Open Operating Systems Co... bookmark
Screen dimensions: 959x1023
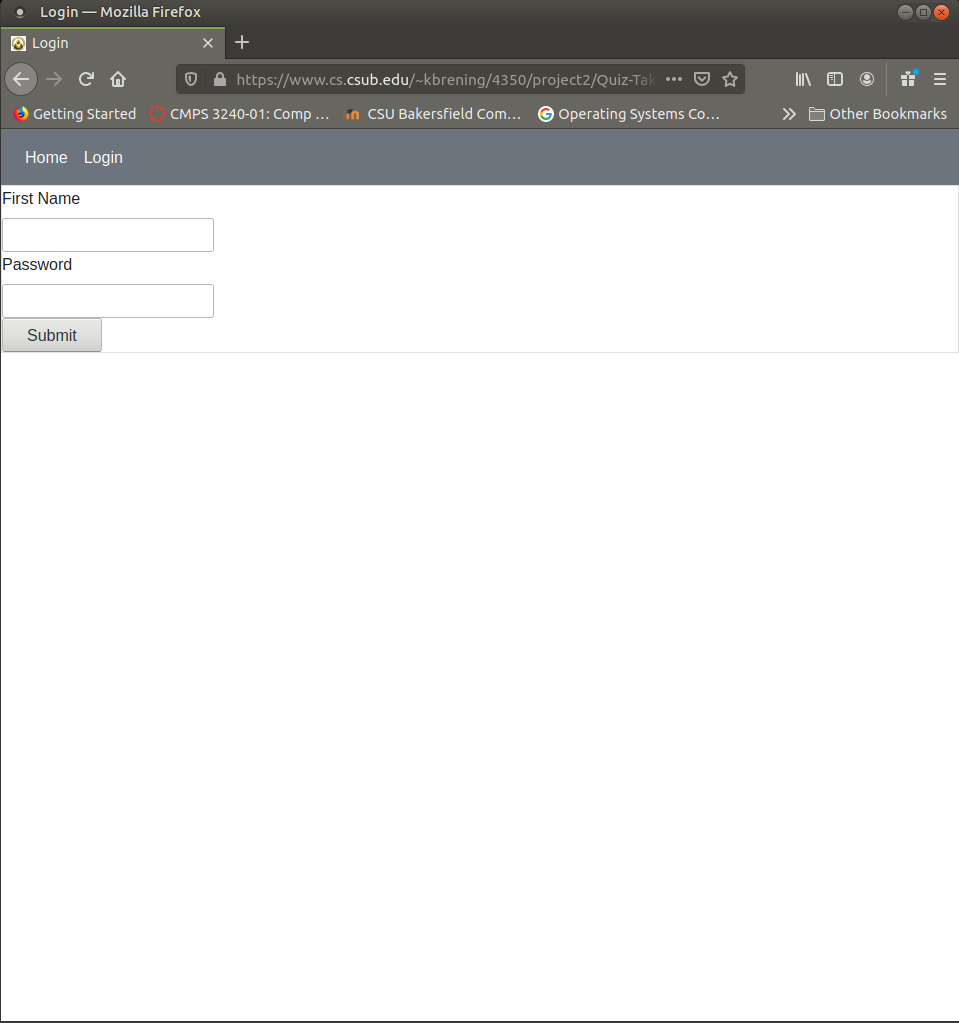tap(629, 114)
